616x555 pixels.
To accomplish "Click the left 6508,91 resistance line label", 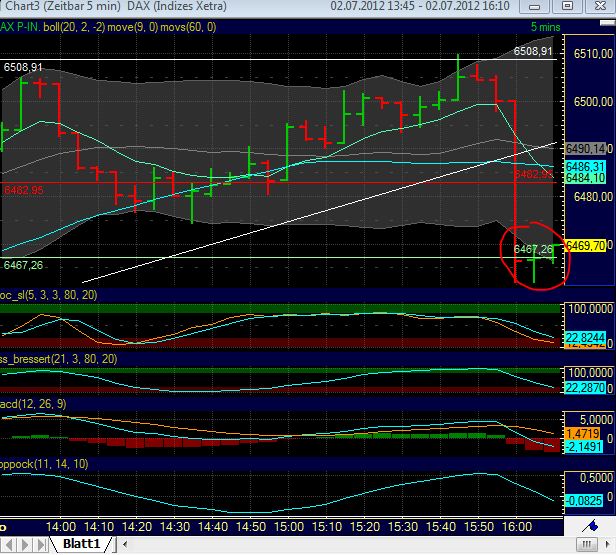I will [x=23, y=67].
